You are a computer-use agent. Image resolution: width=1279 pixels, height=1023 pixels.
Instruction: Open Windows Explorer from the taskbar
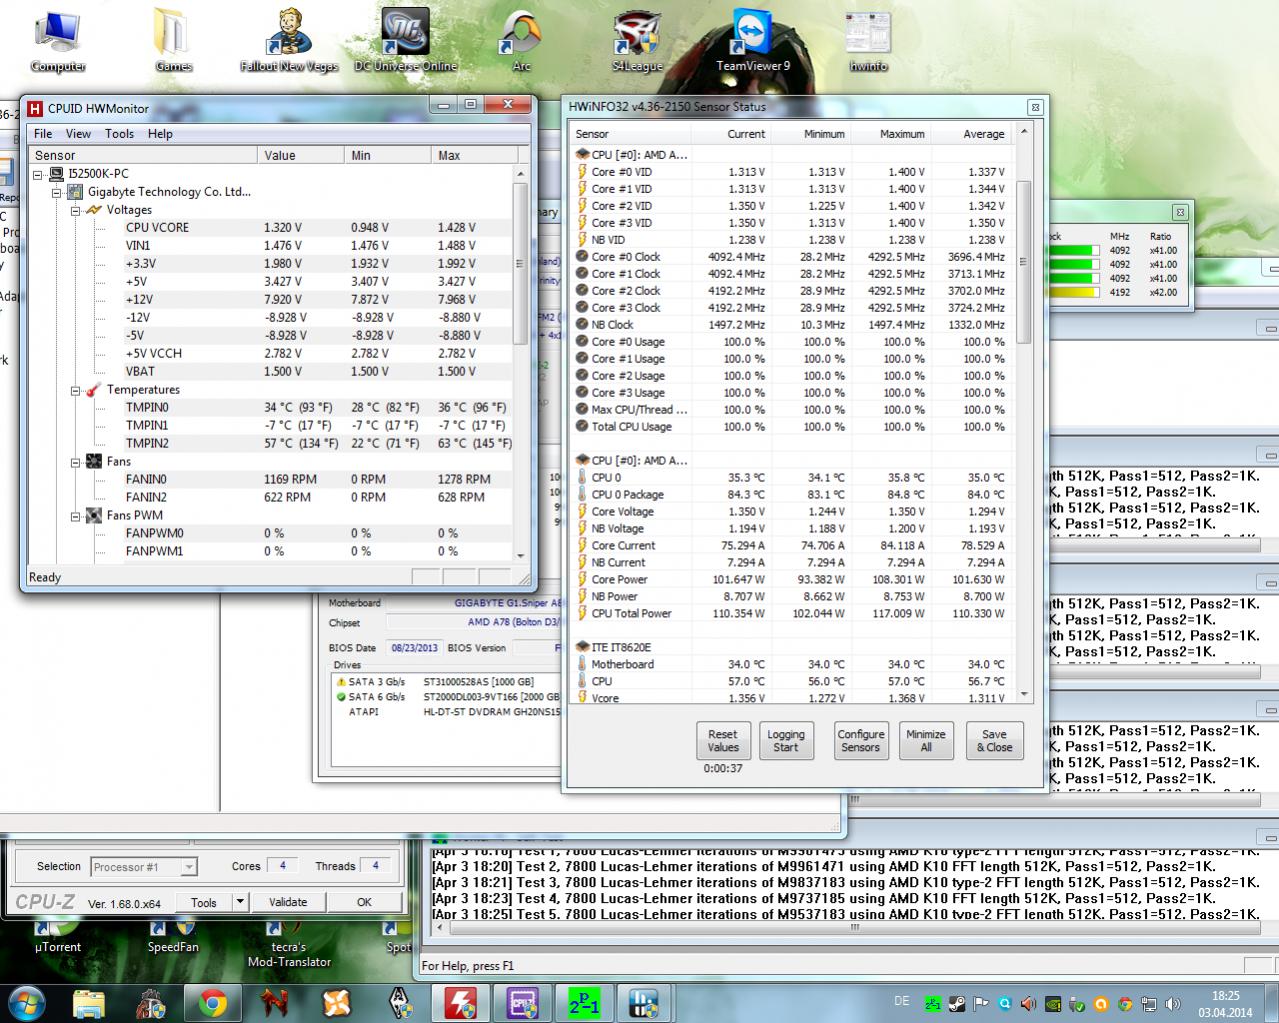click(89, 1002)
